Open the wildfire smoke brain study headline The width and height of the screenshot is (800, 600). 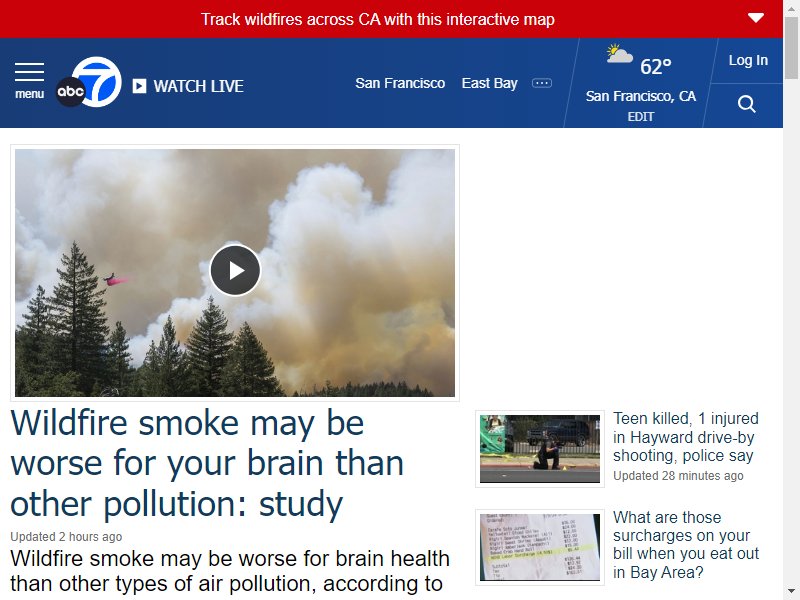(207, 463)
